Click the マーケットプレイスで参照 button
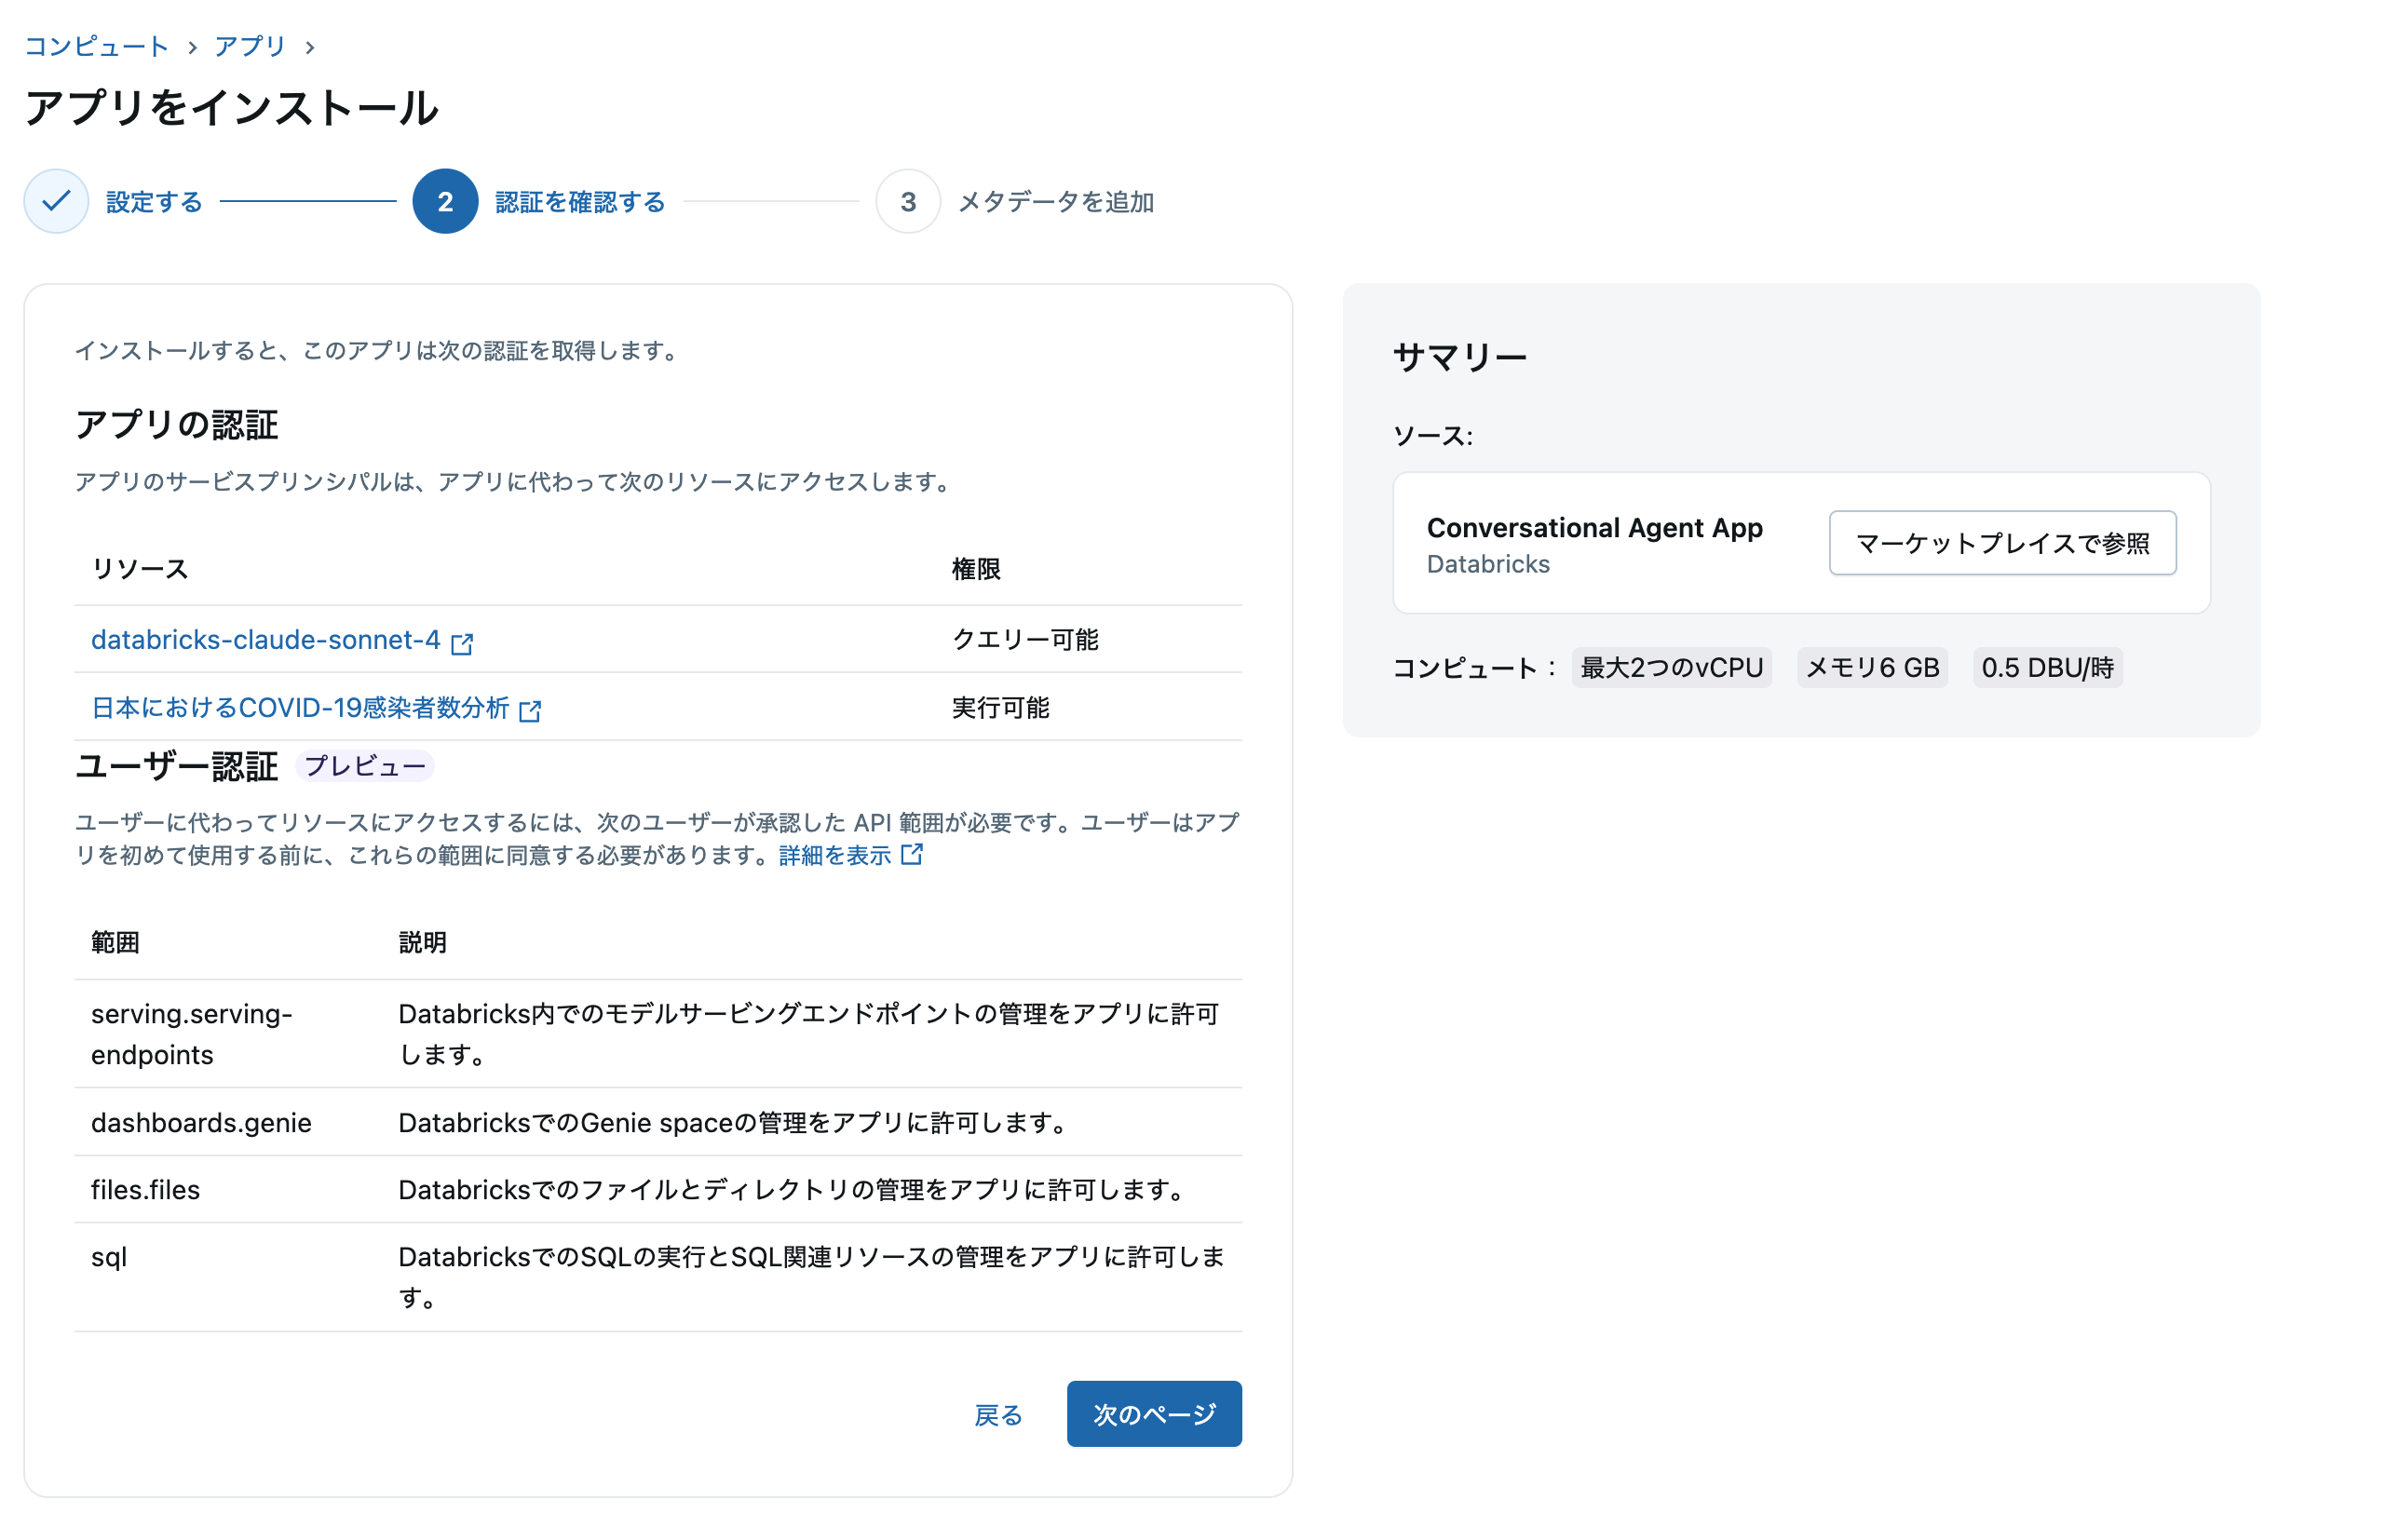Screen dimensions: 2386x1540 coord(2002,543)
